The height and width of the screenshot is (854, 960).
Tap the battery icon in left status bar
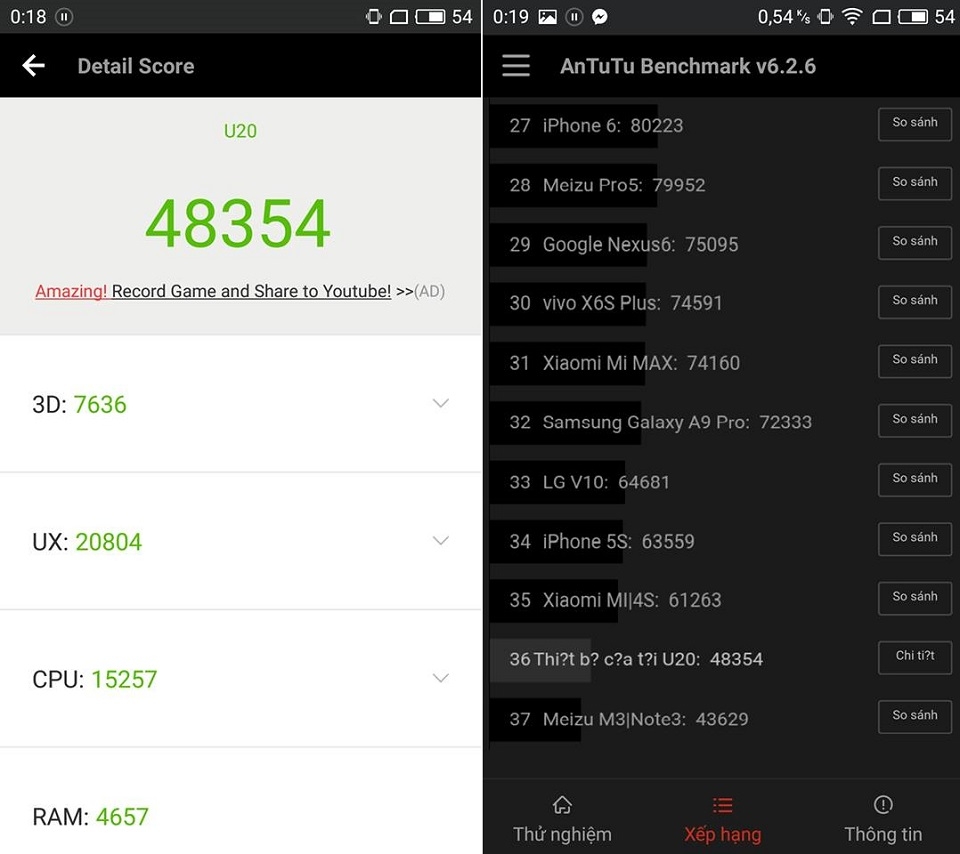click(x=430, y=17)
